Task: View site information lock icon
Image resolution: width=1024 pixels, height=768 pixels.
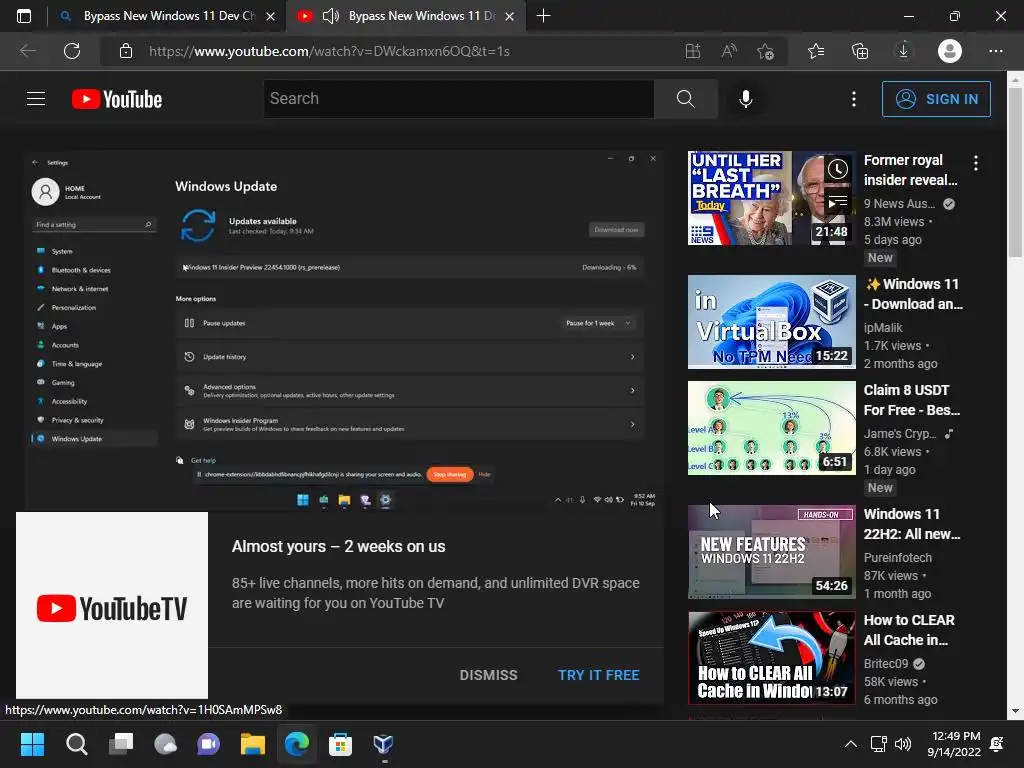Action: point(126,51)
